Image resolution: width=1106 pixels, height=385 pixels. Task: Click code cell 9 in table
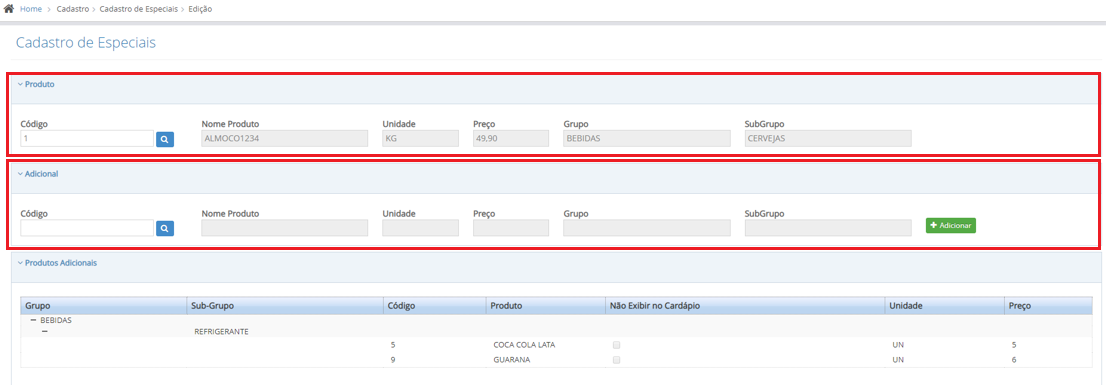392,360
